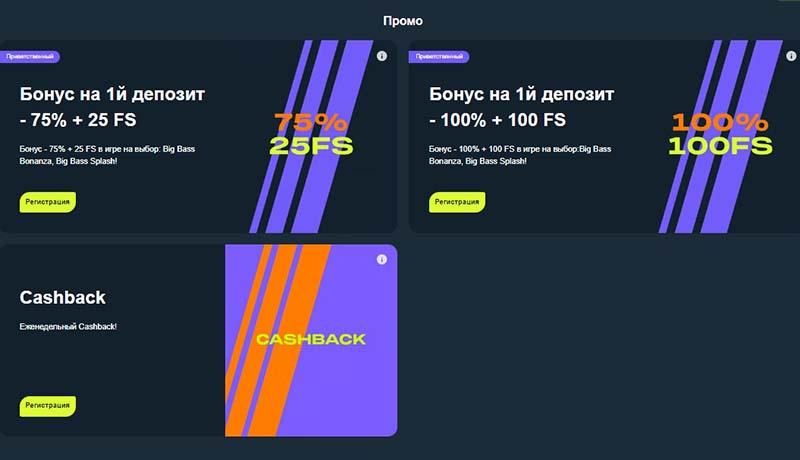Click Регистрация button under 75% + 25 FS bonus

tap(47, 202)
